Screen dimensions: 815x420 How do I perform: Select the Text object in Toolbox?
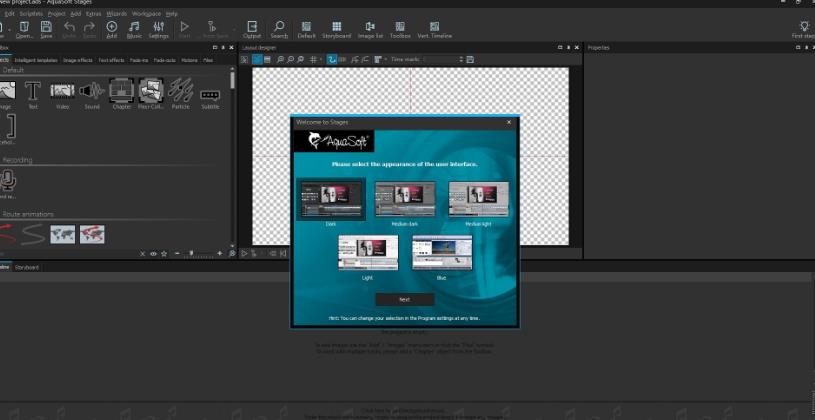tap(33, 94)
